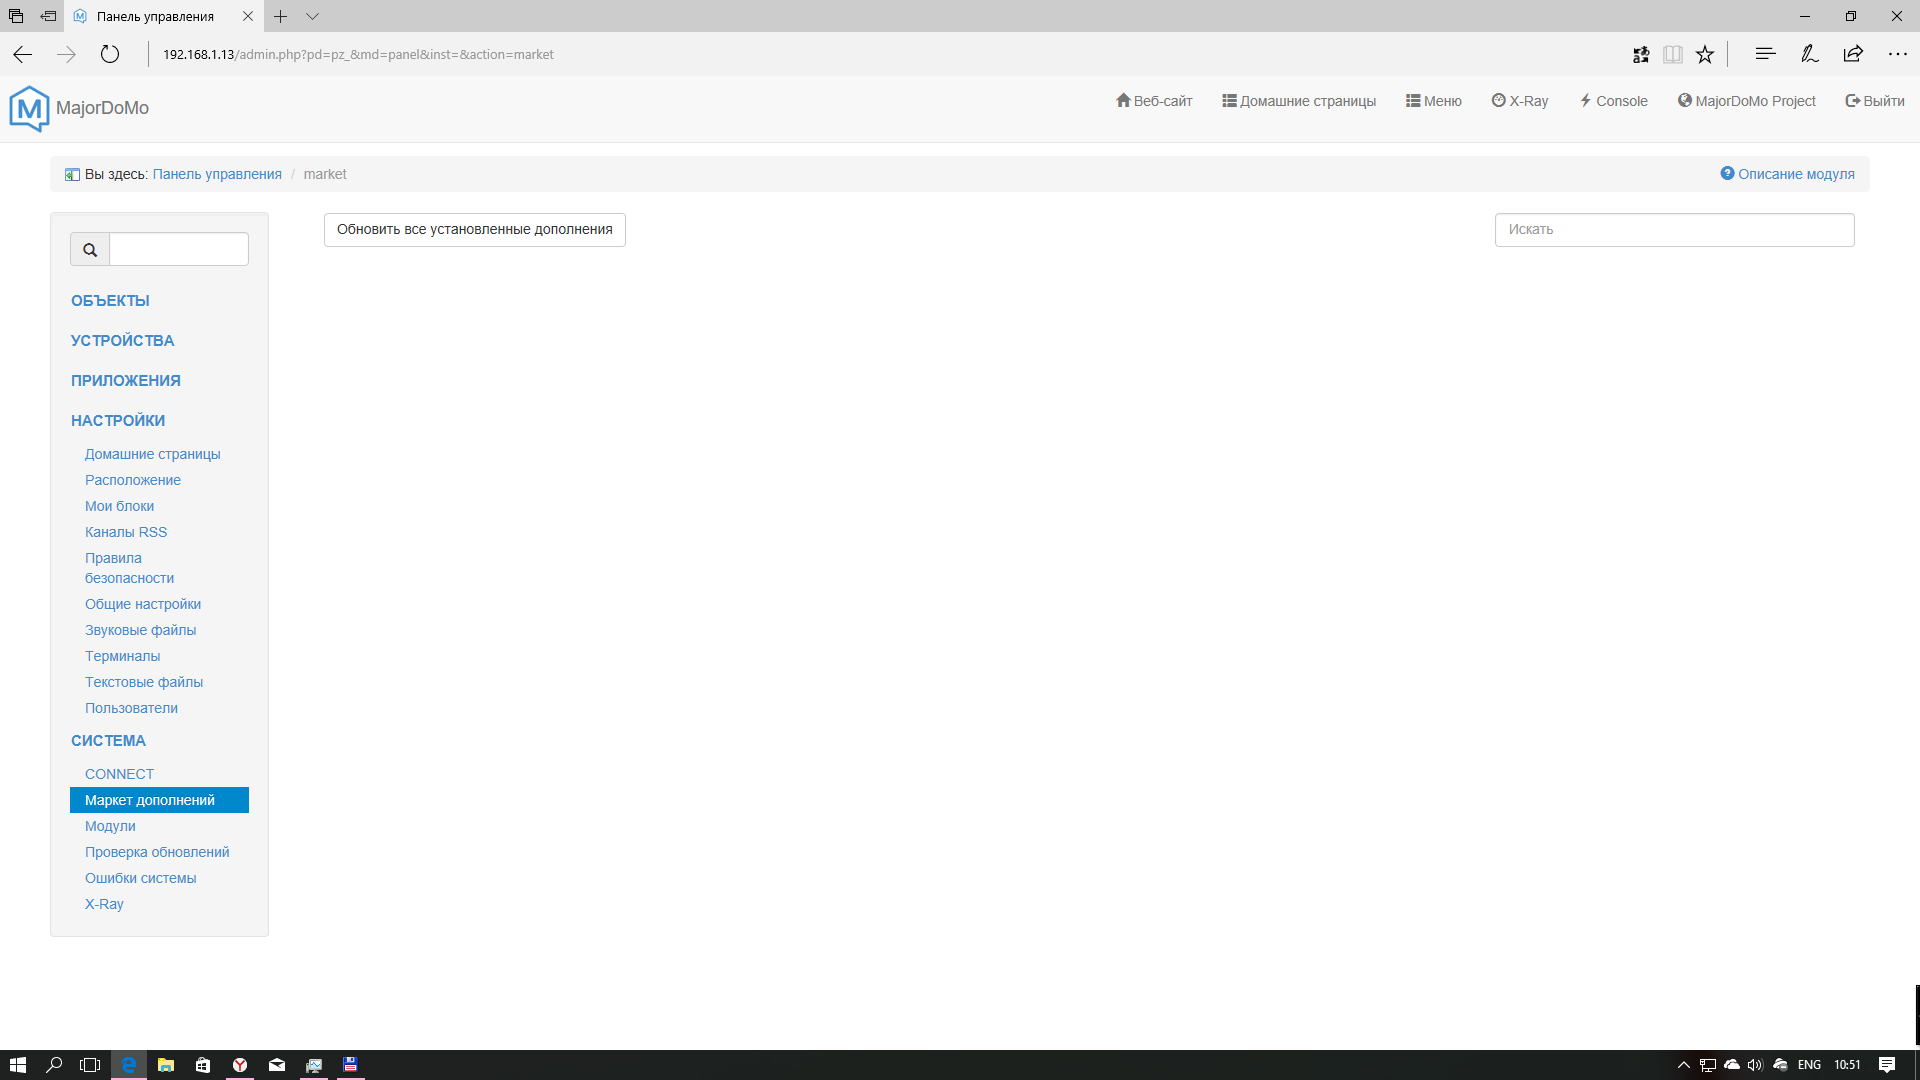The width and height of the screenshot is (1920, 1080).
Task: Open the Модули sidebar link
Action: 110,826
